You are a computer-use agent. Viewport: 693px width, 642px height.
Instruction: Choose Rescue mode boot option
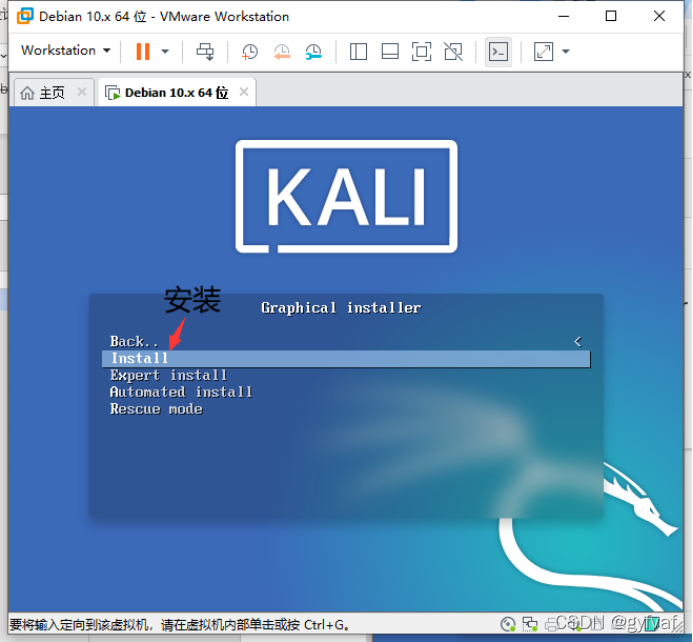tap(156, 409)
